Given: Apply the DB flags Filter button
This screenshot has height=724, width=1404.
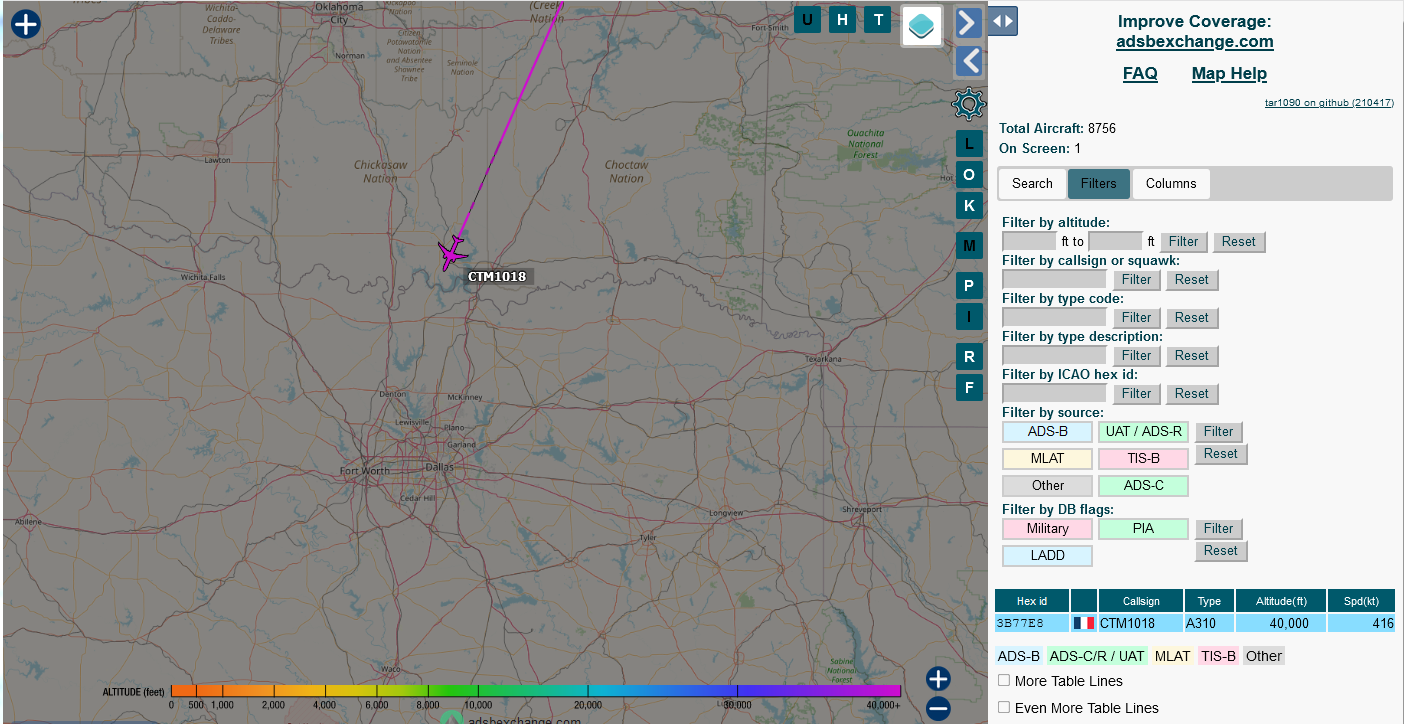Looking at the screenshot, I should pos(1219,529).
